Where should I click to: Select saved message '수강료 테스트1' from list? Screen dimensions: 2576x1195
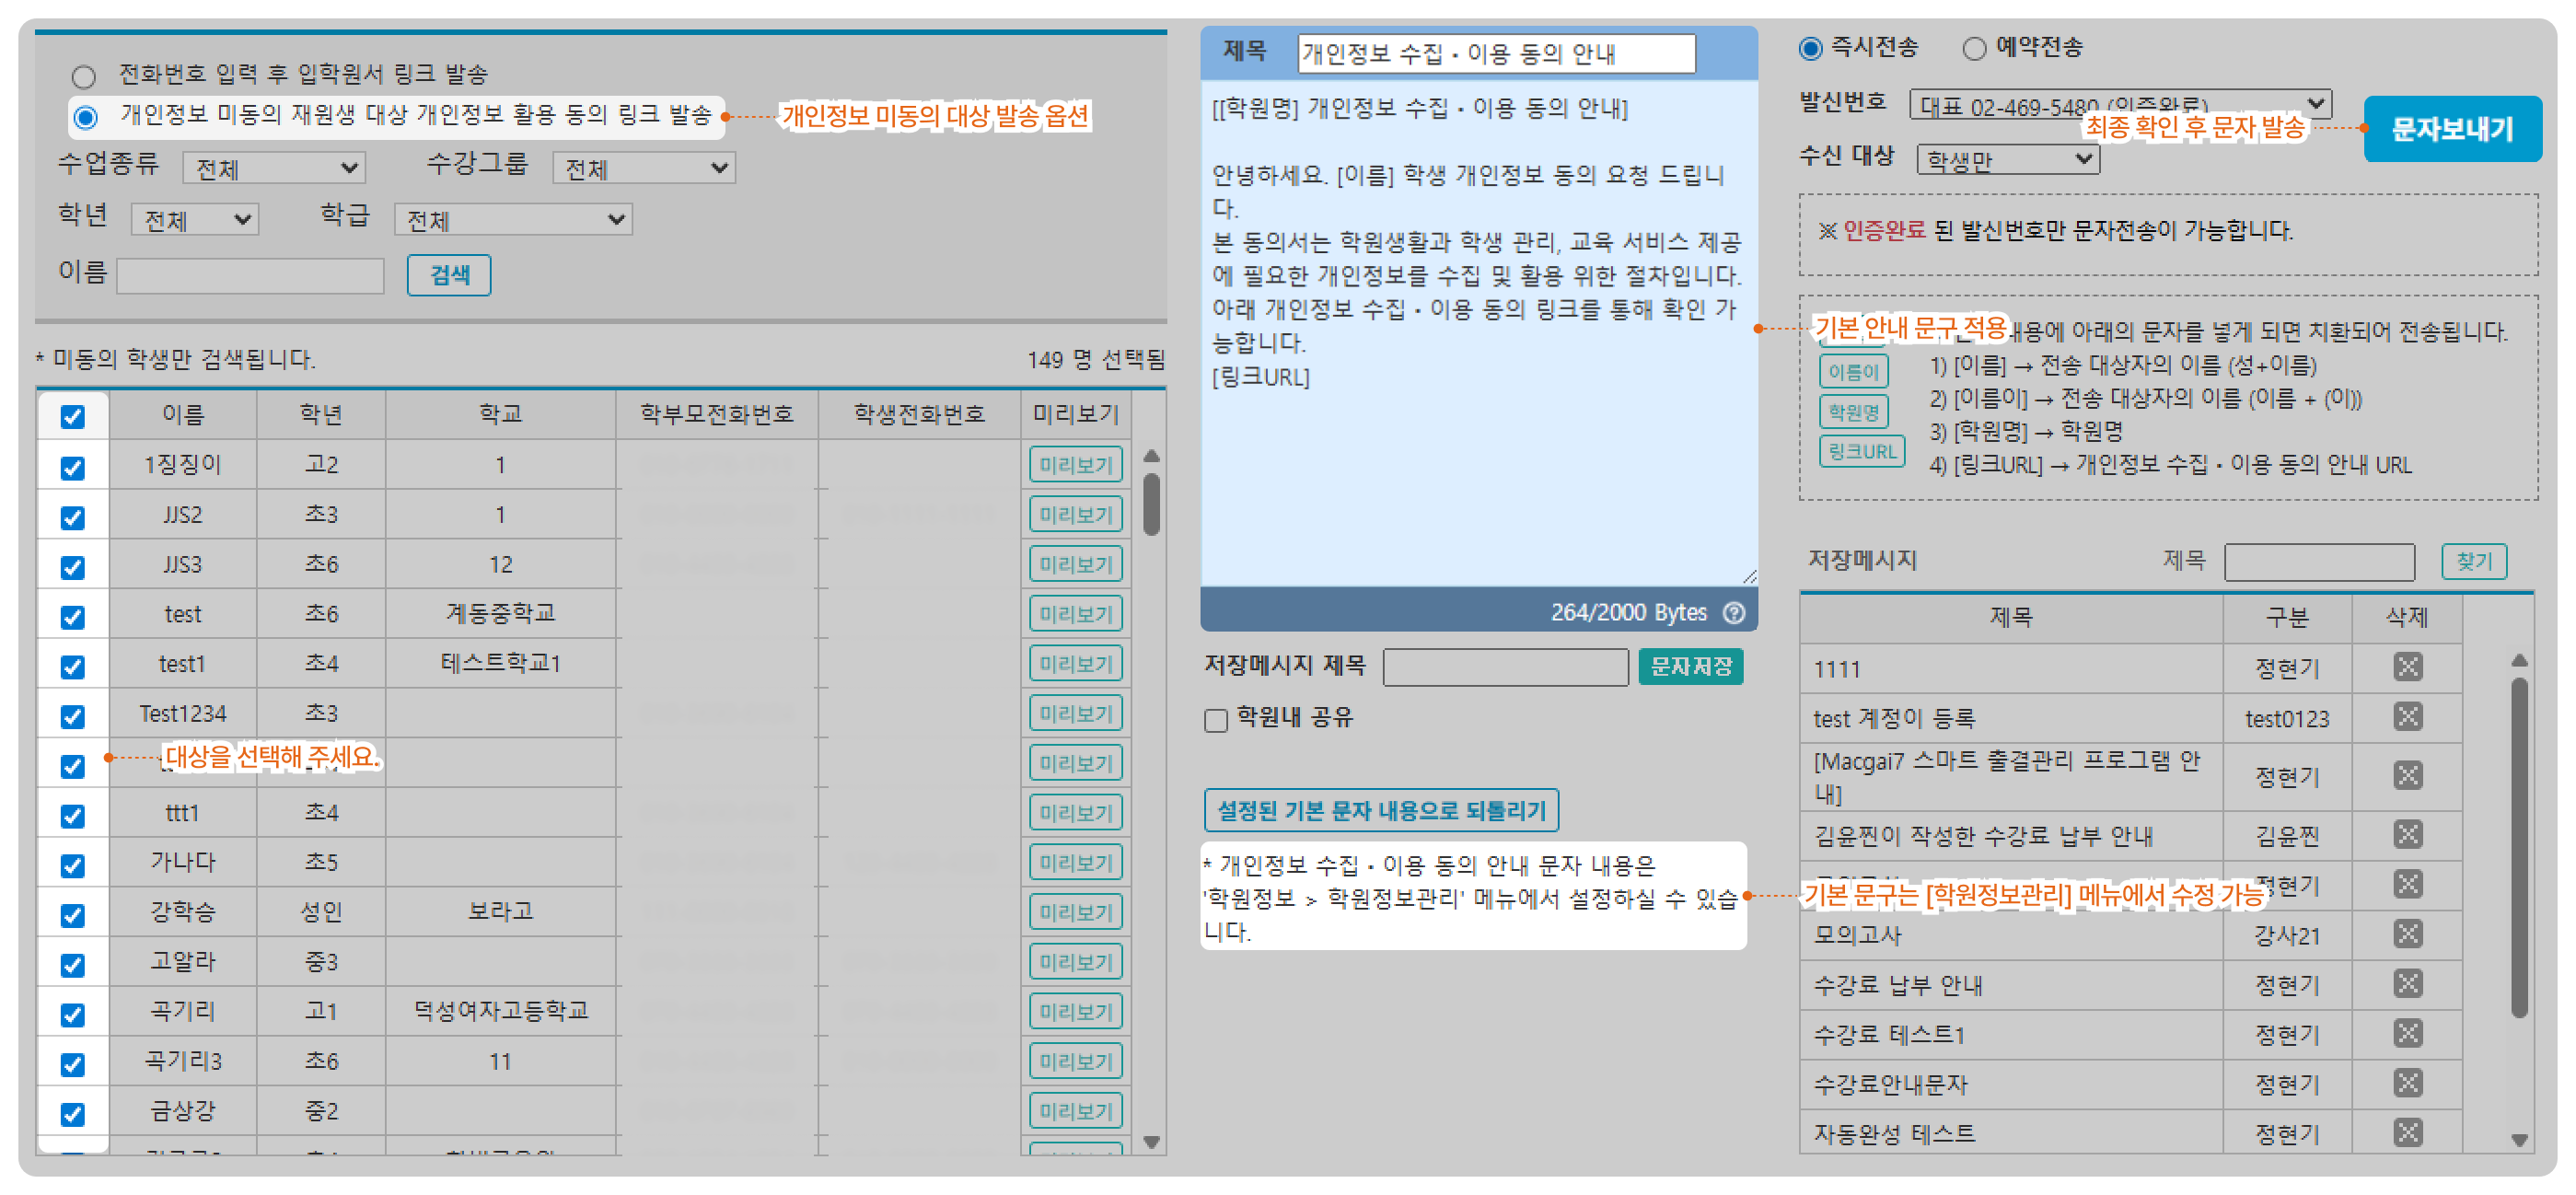click(1888, 1034)
